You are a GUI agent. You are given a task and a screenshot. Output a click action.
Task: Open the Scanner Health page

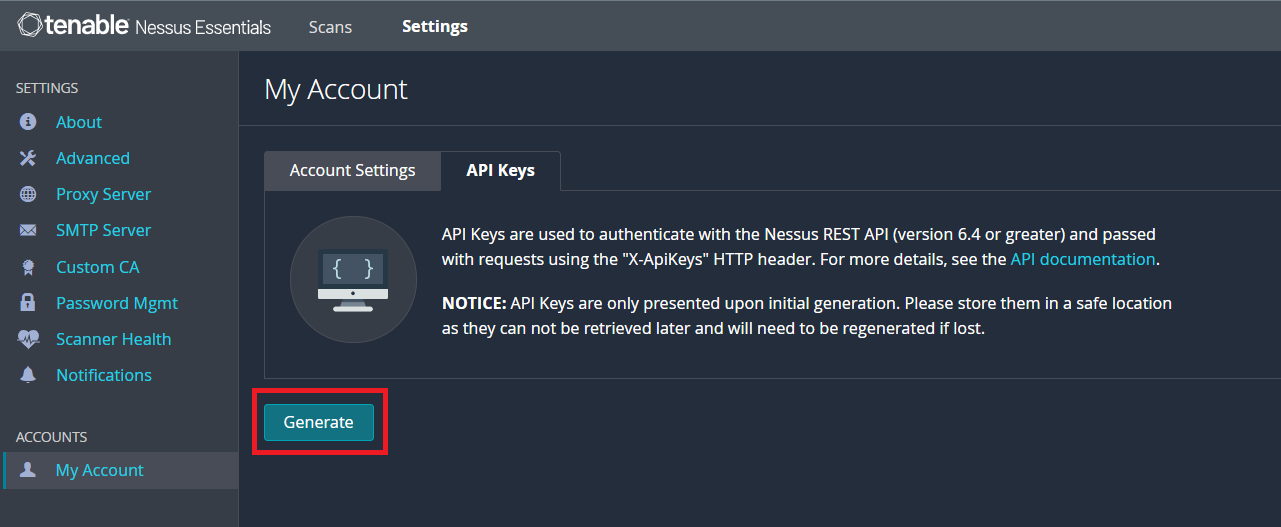tap(114, 339)
